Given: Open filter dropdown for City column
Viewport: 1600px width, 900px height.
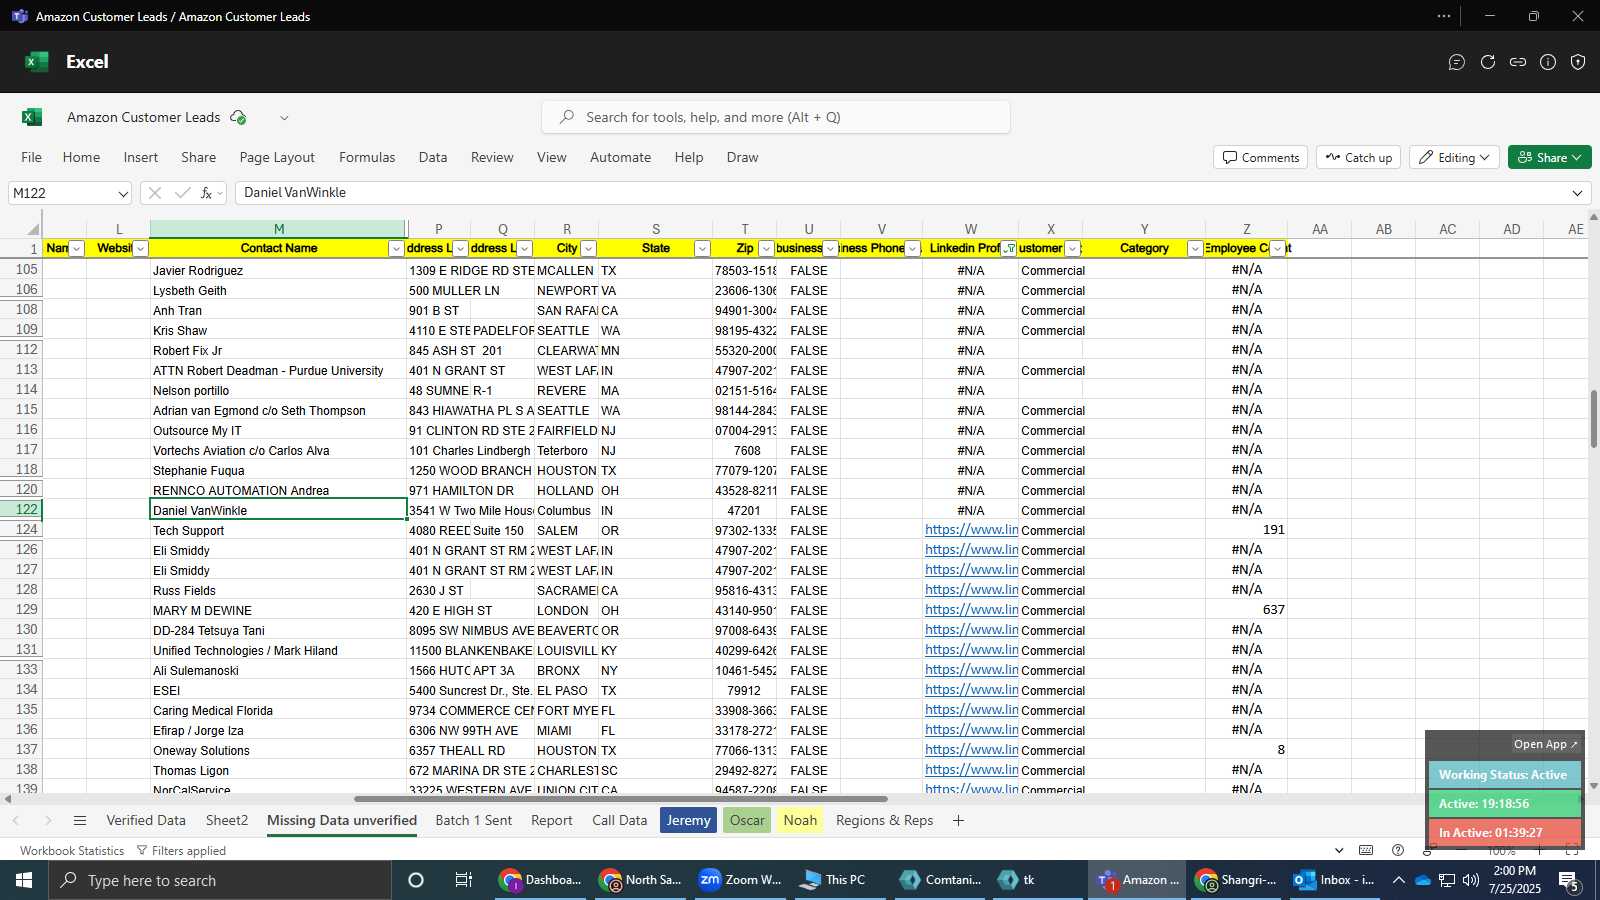Looking at the screenshot, I should click(x=588, y=249).
